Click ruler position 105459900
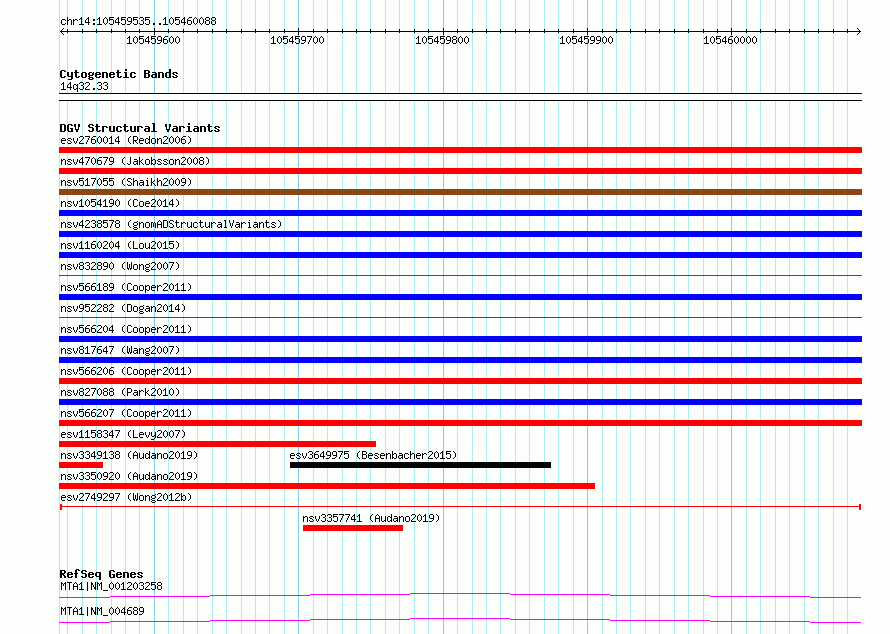 coord(586,40)
